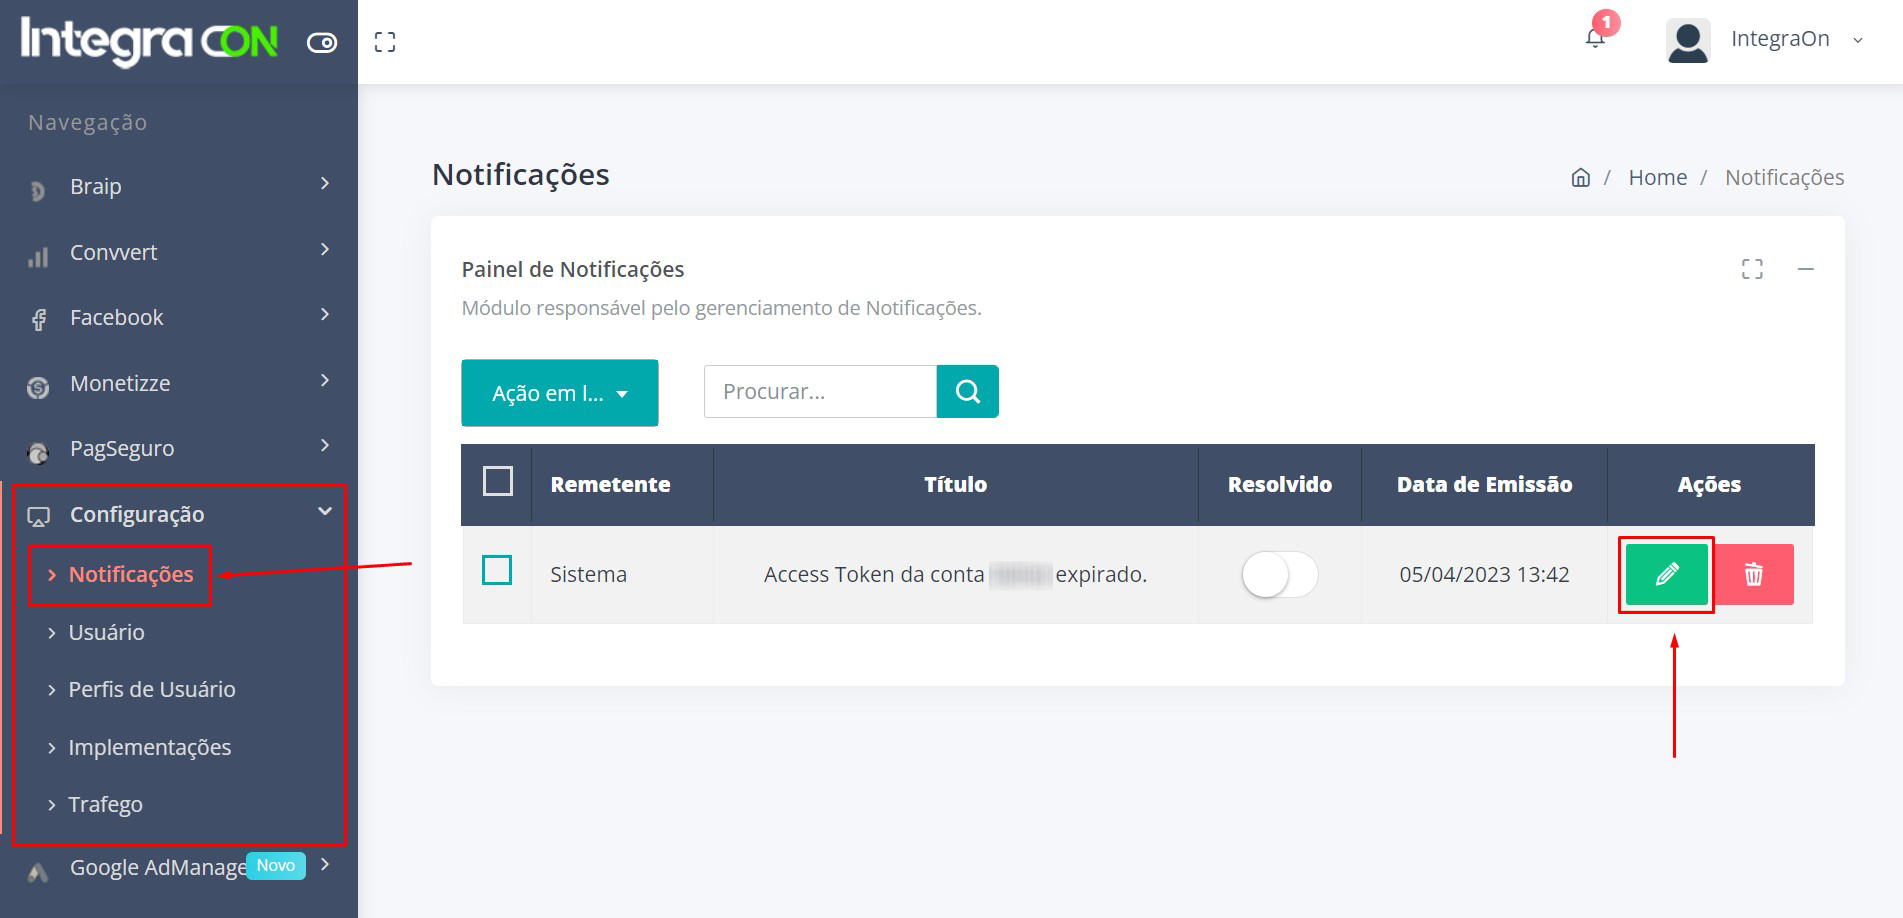Toggle the sidebar collapse switch near logo
Screen dimensions: 1903x918
point(322,42)
